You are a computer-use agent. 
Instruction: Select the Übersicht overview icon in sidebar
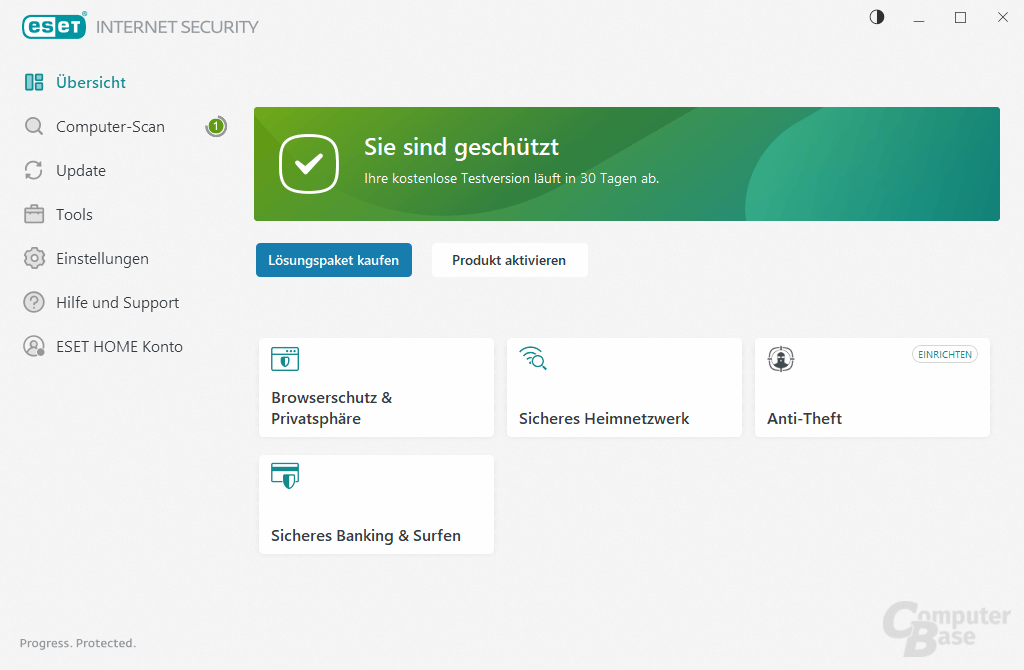[35, 82]
